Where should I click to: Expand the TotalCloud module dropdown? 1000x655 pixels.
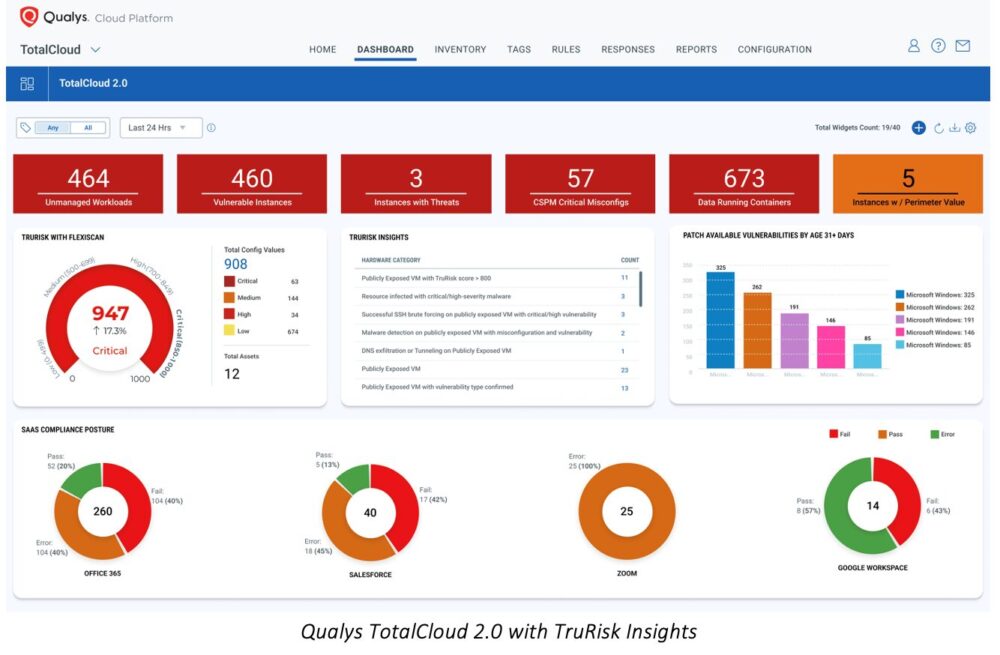coord(95,49)
